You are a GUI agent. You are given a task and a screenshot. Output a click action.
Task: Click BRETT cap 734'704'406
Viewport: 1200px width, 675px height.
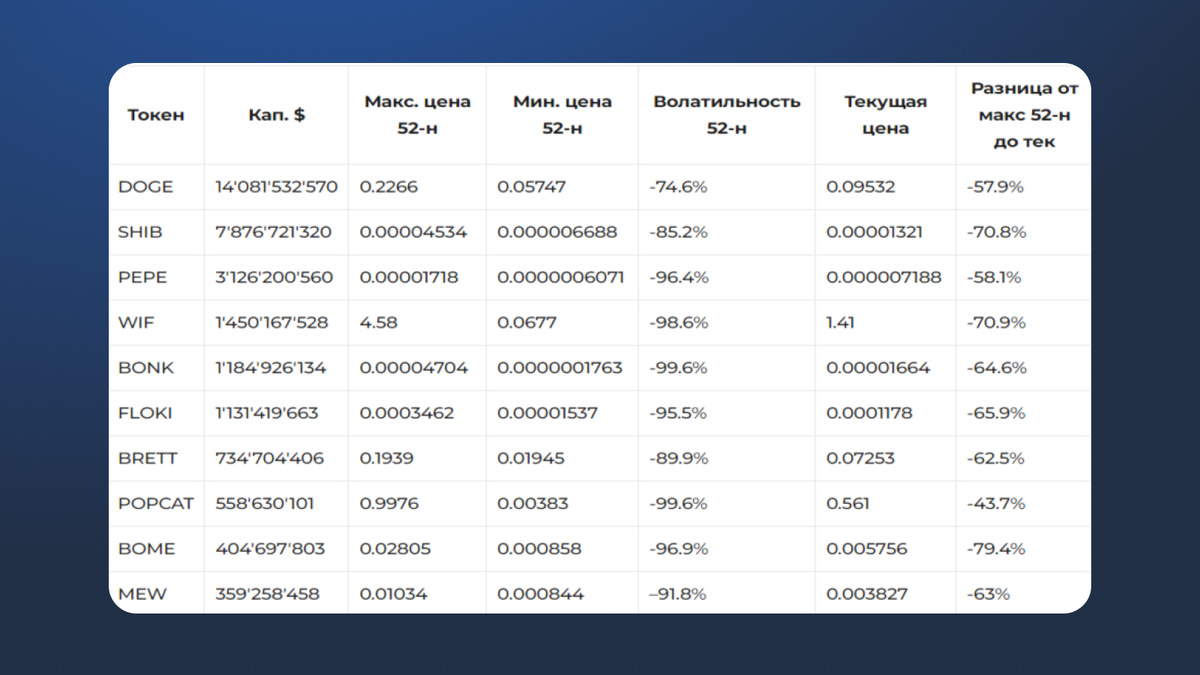269,458
